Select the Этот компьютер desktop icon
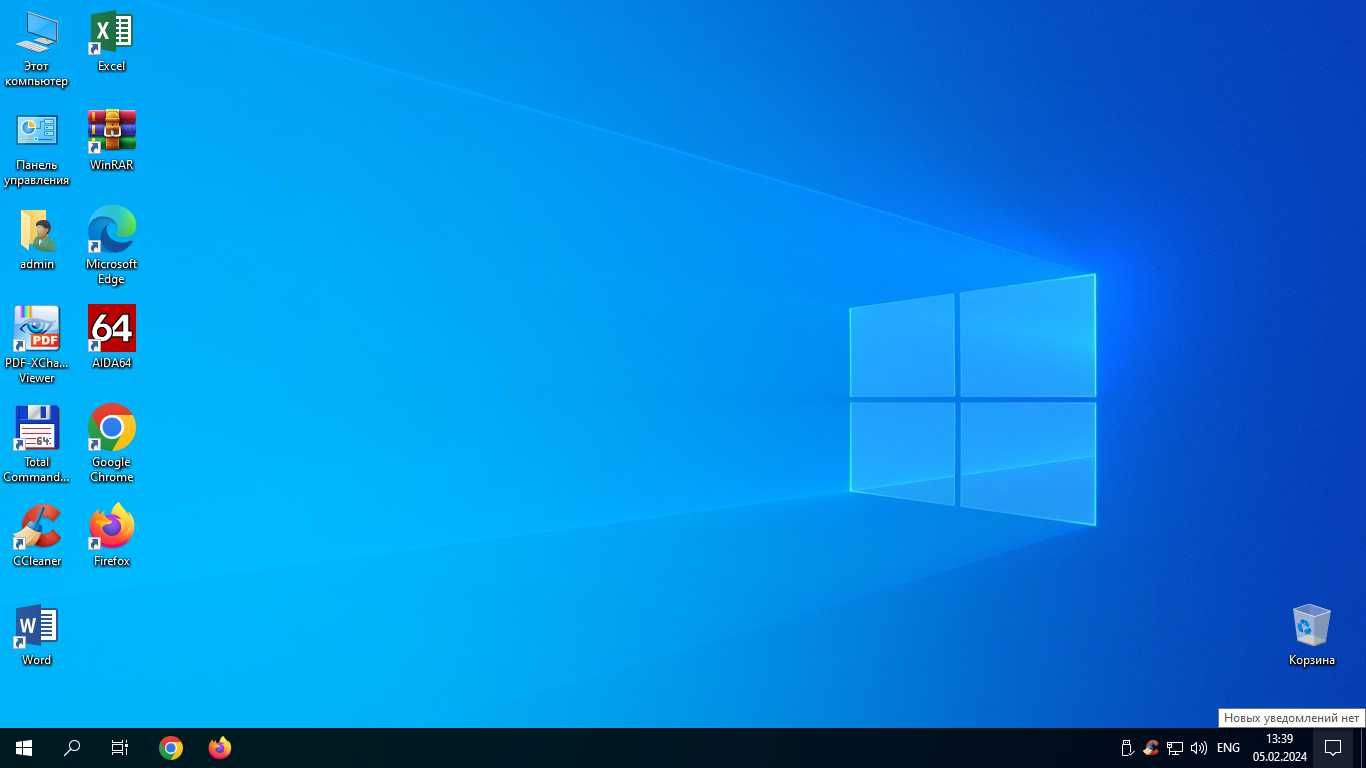The width and height of the screenshot is (1366, 768). [37, 48]
